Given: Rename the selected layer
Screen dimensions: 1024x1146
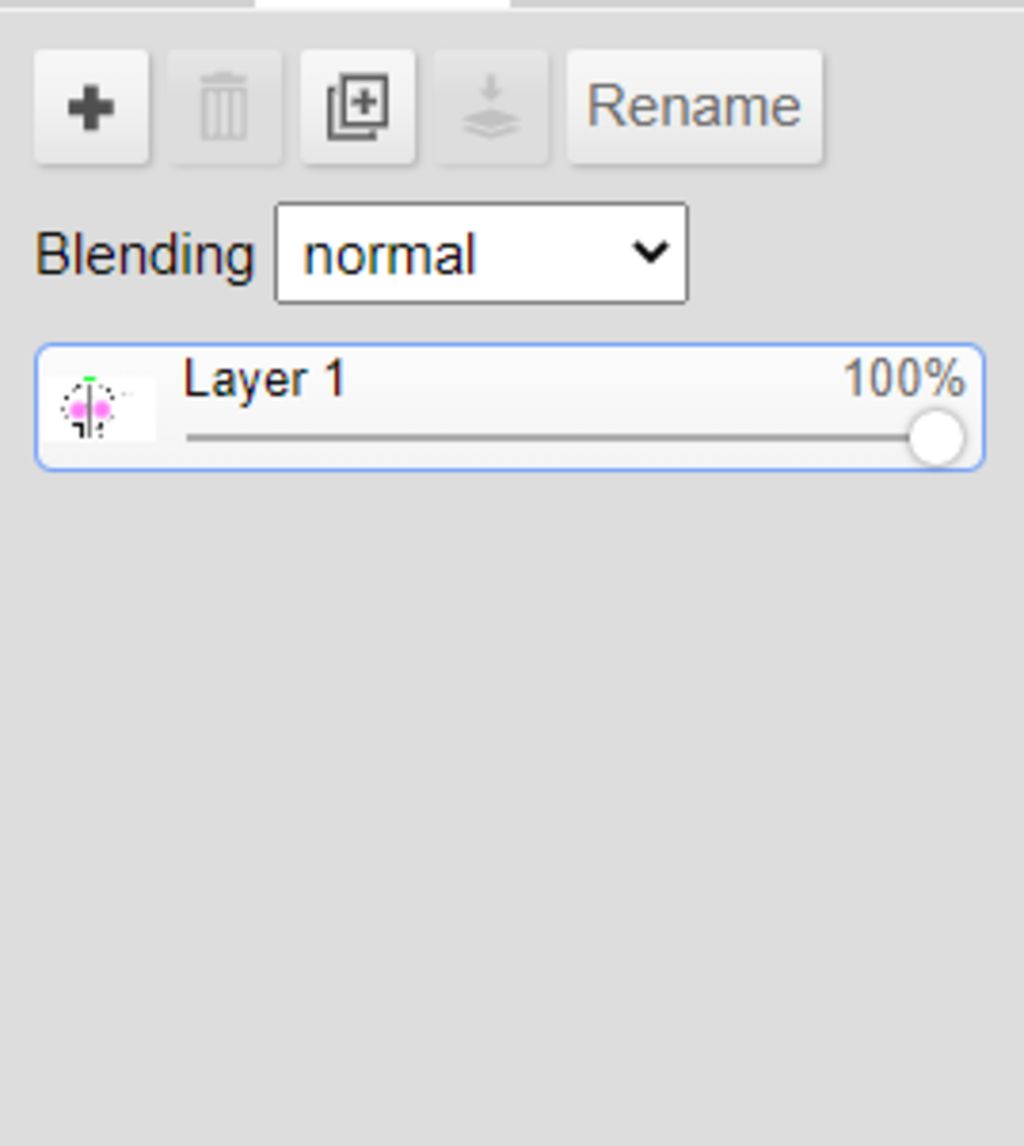Looking at the screenshot, I should click(x=694, y=107).
